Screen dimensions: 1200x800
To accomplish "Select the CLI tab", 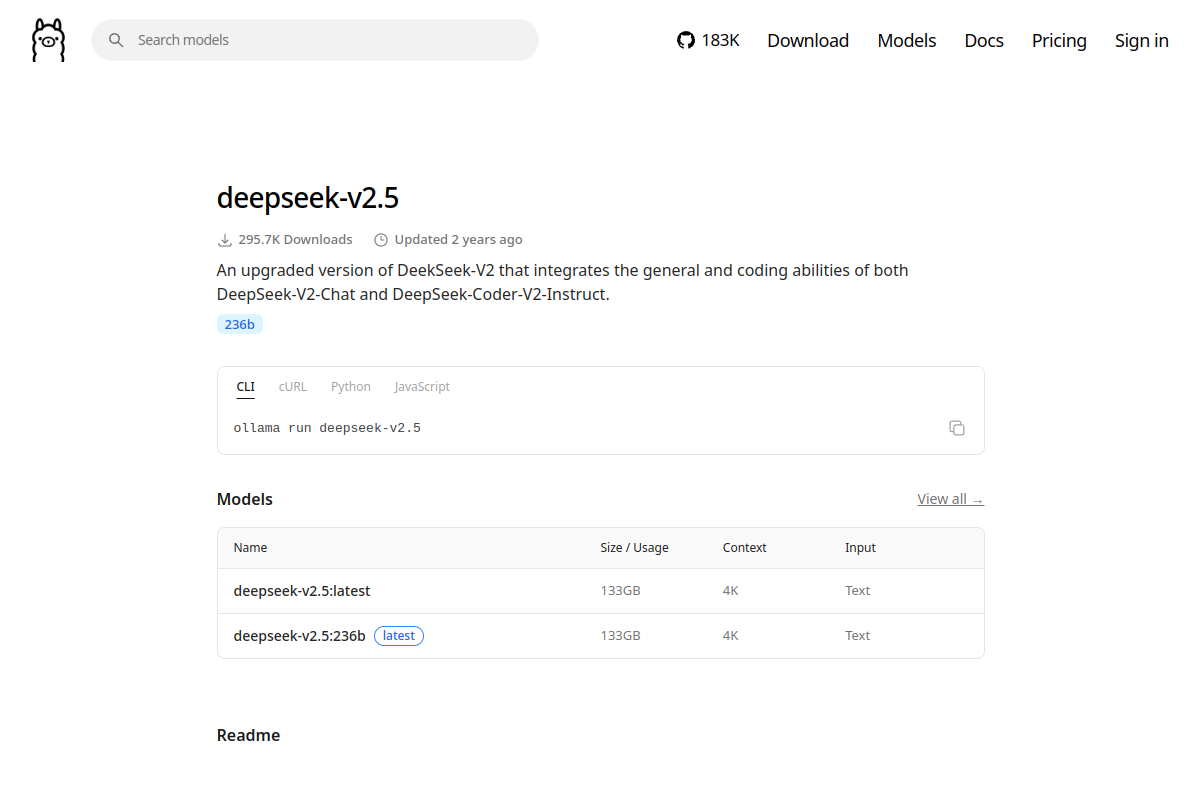I will 246,387.
